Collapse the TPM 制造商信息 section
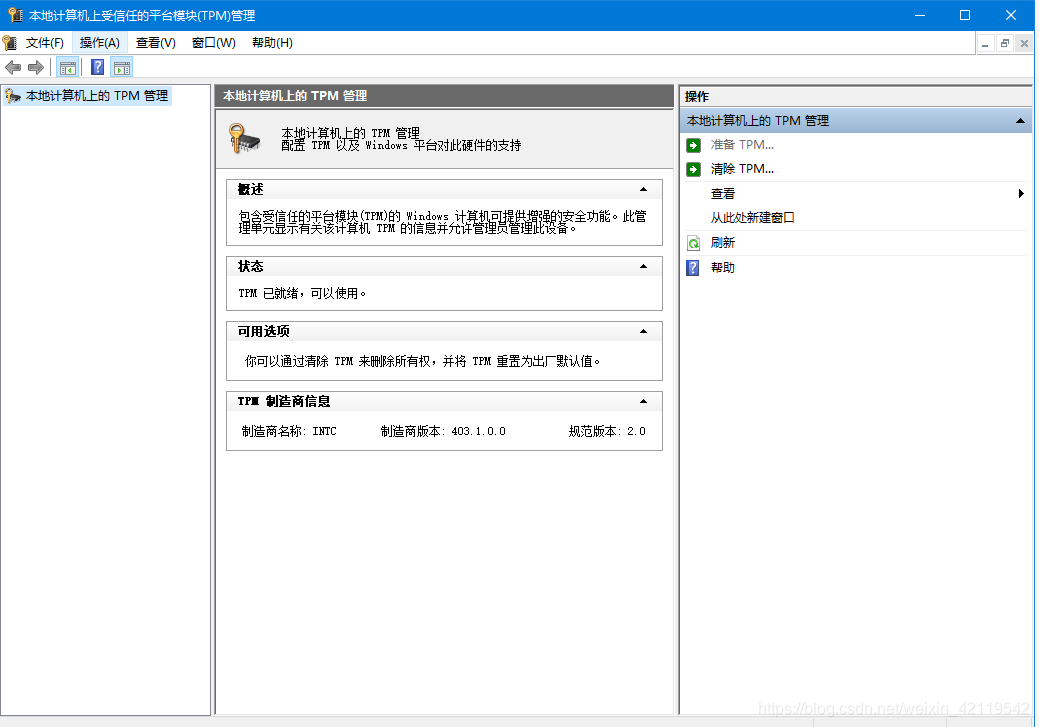The width and height of the screenshot is (1039, 727). 643,402
